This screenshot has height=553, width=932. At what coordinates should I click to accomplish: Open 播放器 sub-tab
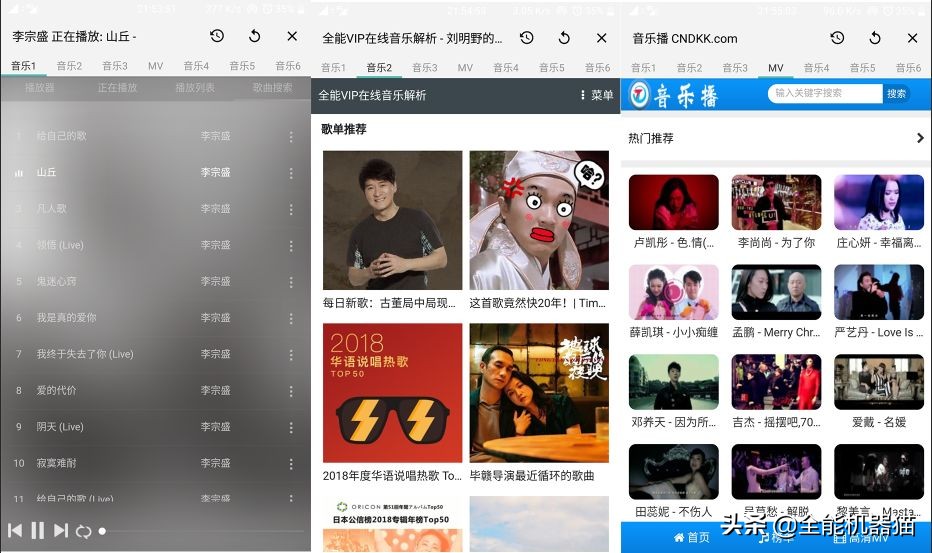pyautogui.click(x=39, y=87)
